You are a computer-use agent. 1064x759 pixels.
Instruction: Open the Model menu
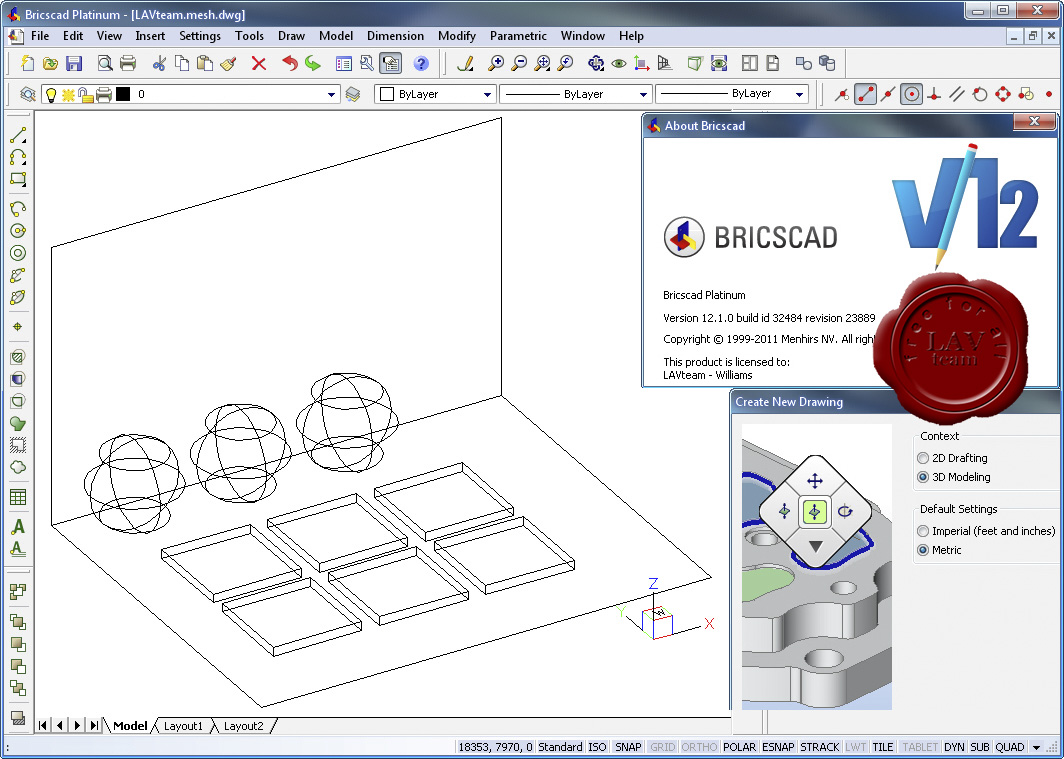(x=336, y=36)
